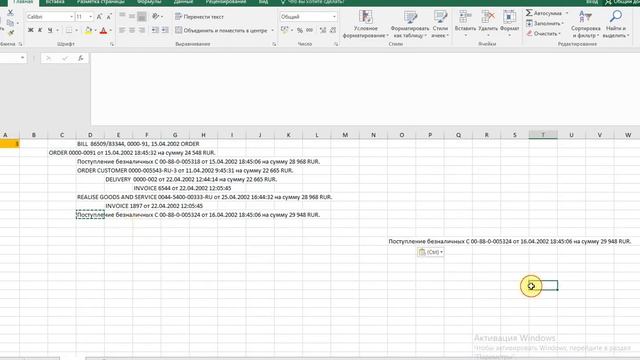Viewport: 640px width, 360px height.
Task: Click the Format Painter brush icon
Action: 11,33
